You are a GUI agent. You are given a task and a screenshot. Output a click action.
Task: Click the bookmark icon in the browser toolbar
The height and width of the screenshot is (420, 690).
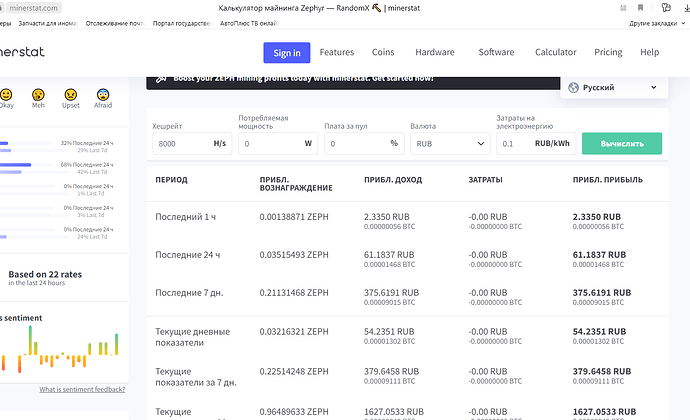[x=640, y=8]
